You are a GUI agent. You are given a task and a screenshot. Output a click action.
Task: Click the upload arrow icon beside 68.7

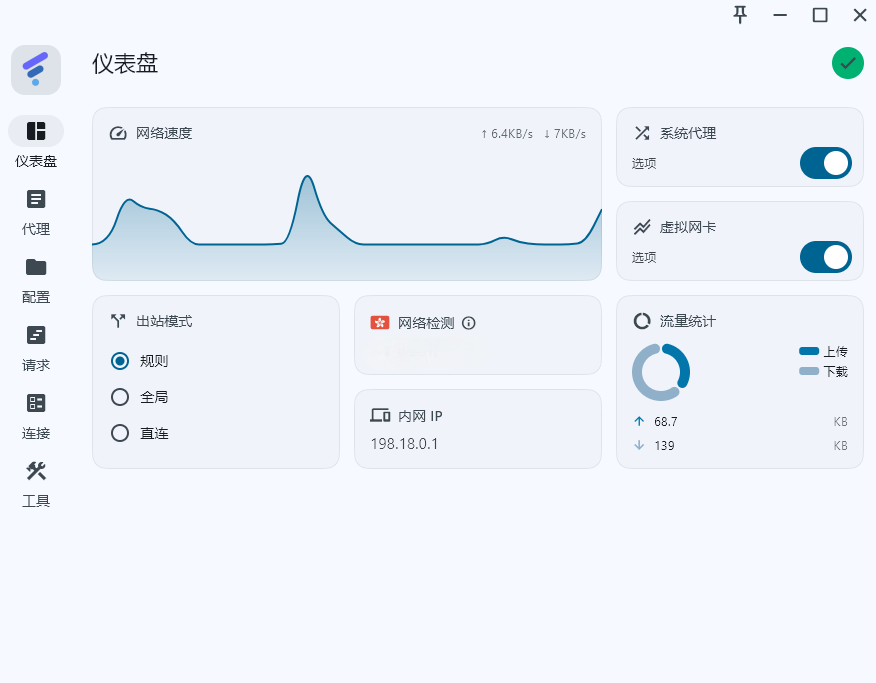point(639,421)
